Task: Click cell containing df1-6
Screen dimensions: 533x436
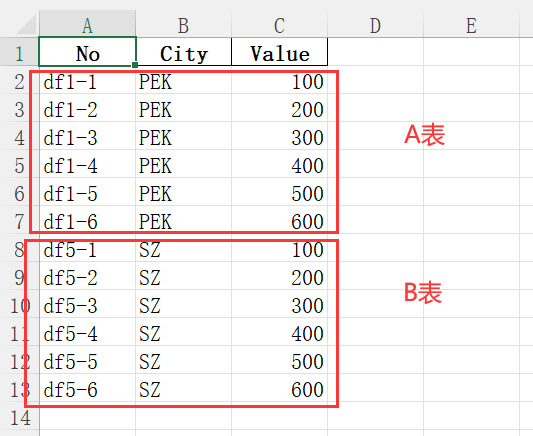Action: (x=87, y=220)
